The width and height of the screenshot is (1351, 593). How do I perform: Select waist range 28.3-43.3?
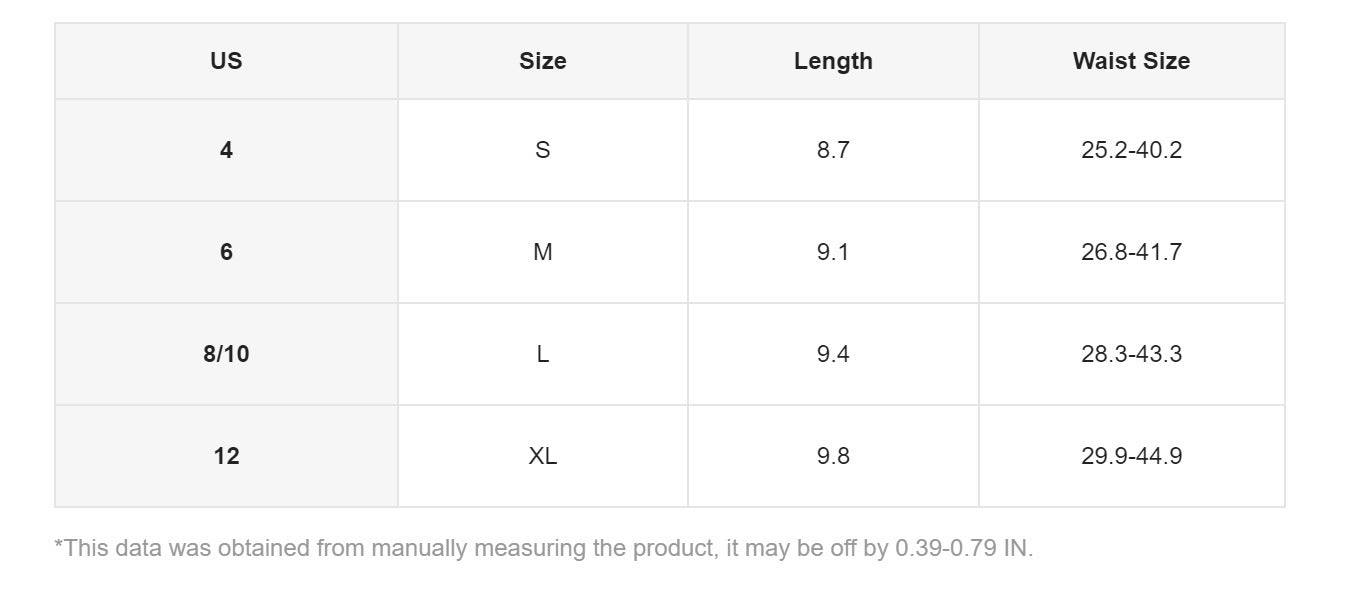point(1131,354)
